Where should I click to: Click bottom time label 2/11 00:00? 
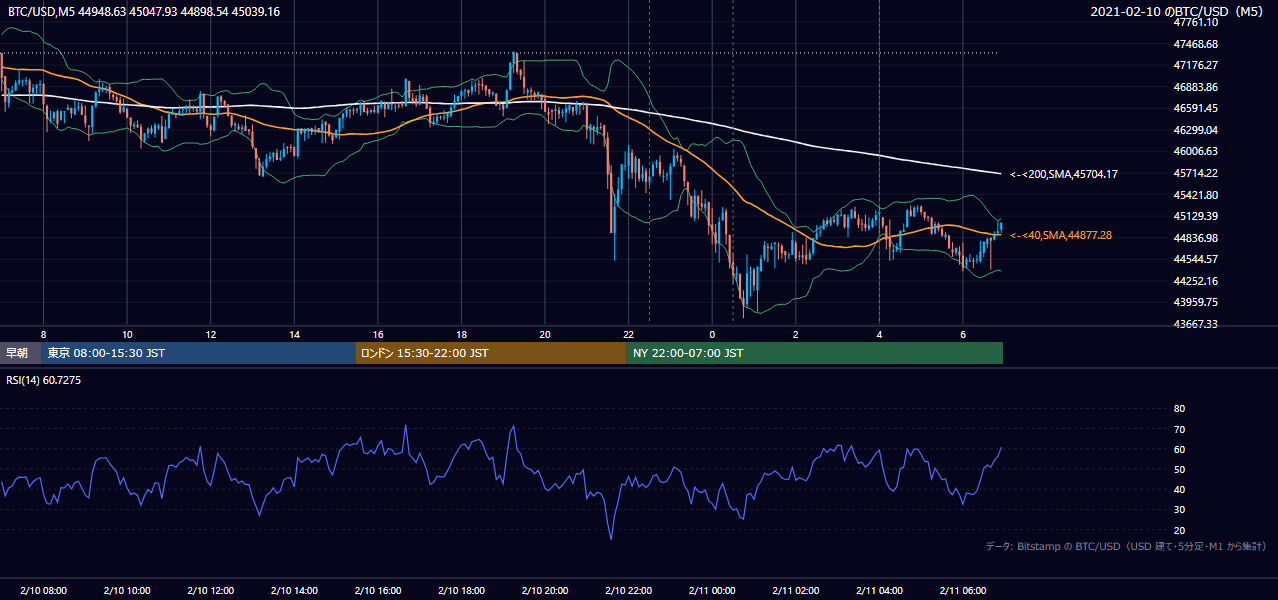pos(711,591)
